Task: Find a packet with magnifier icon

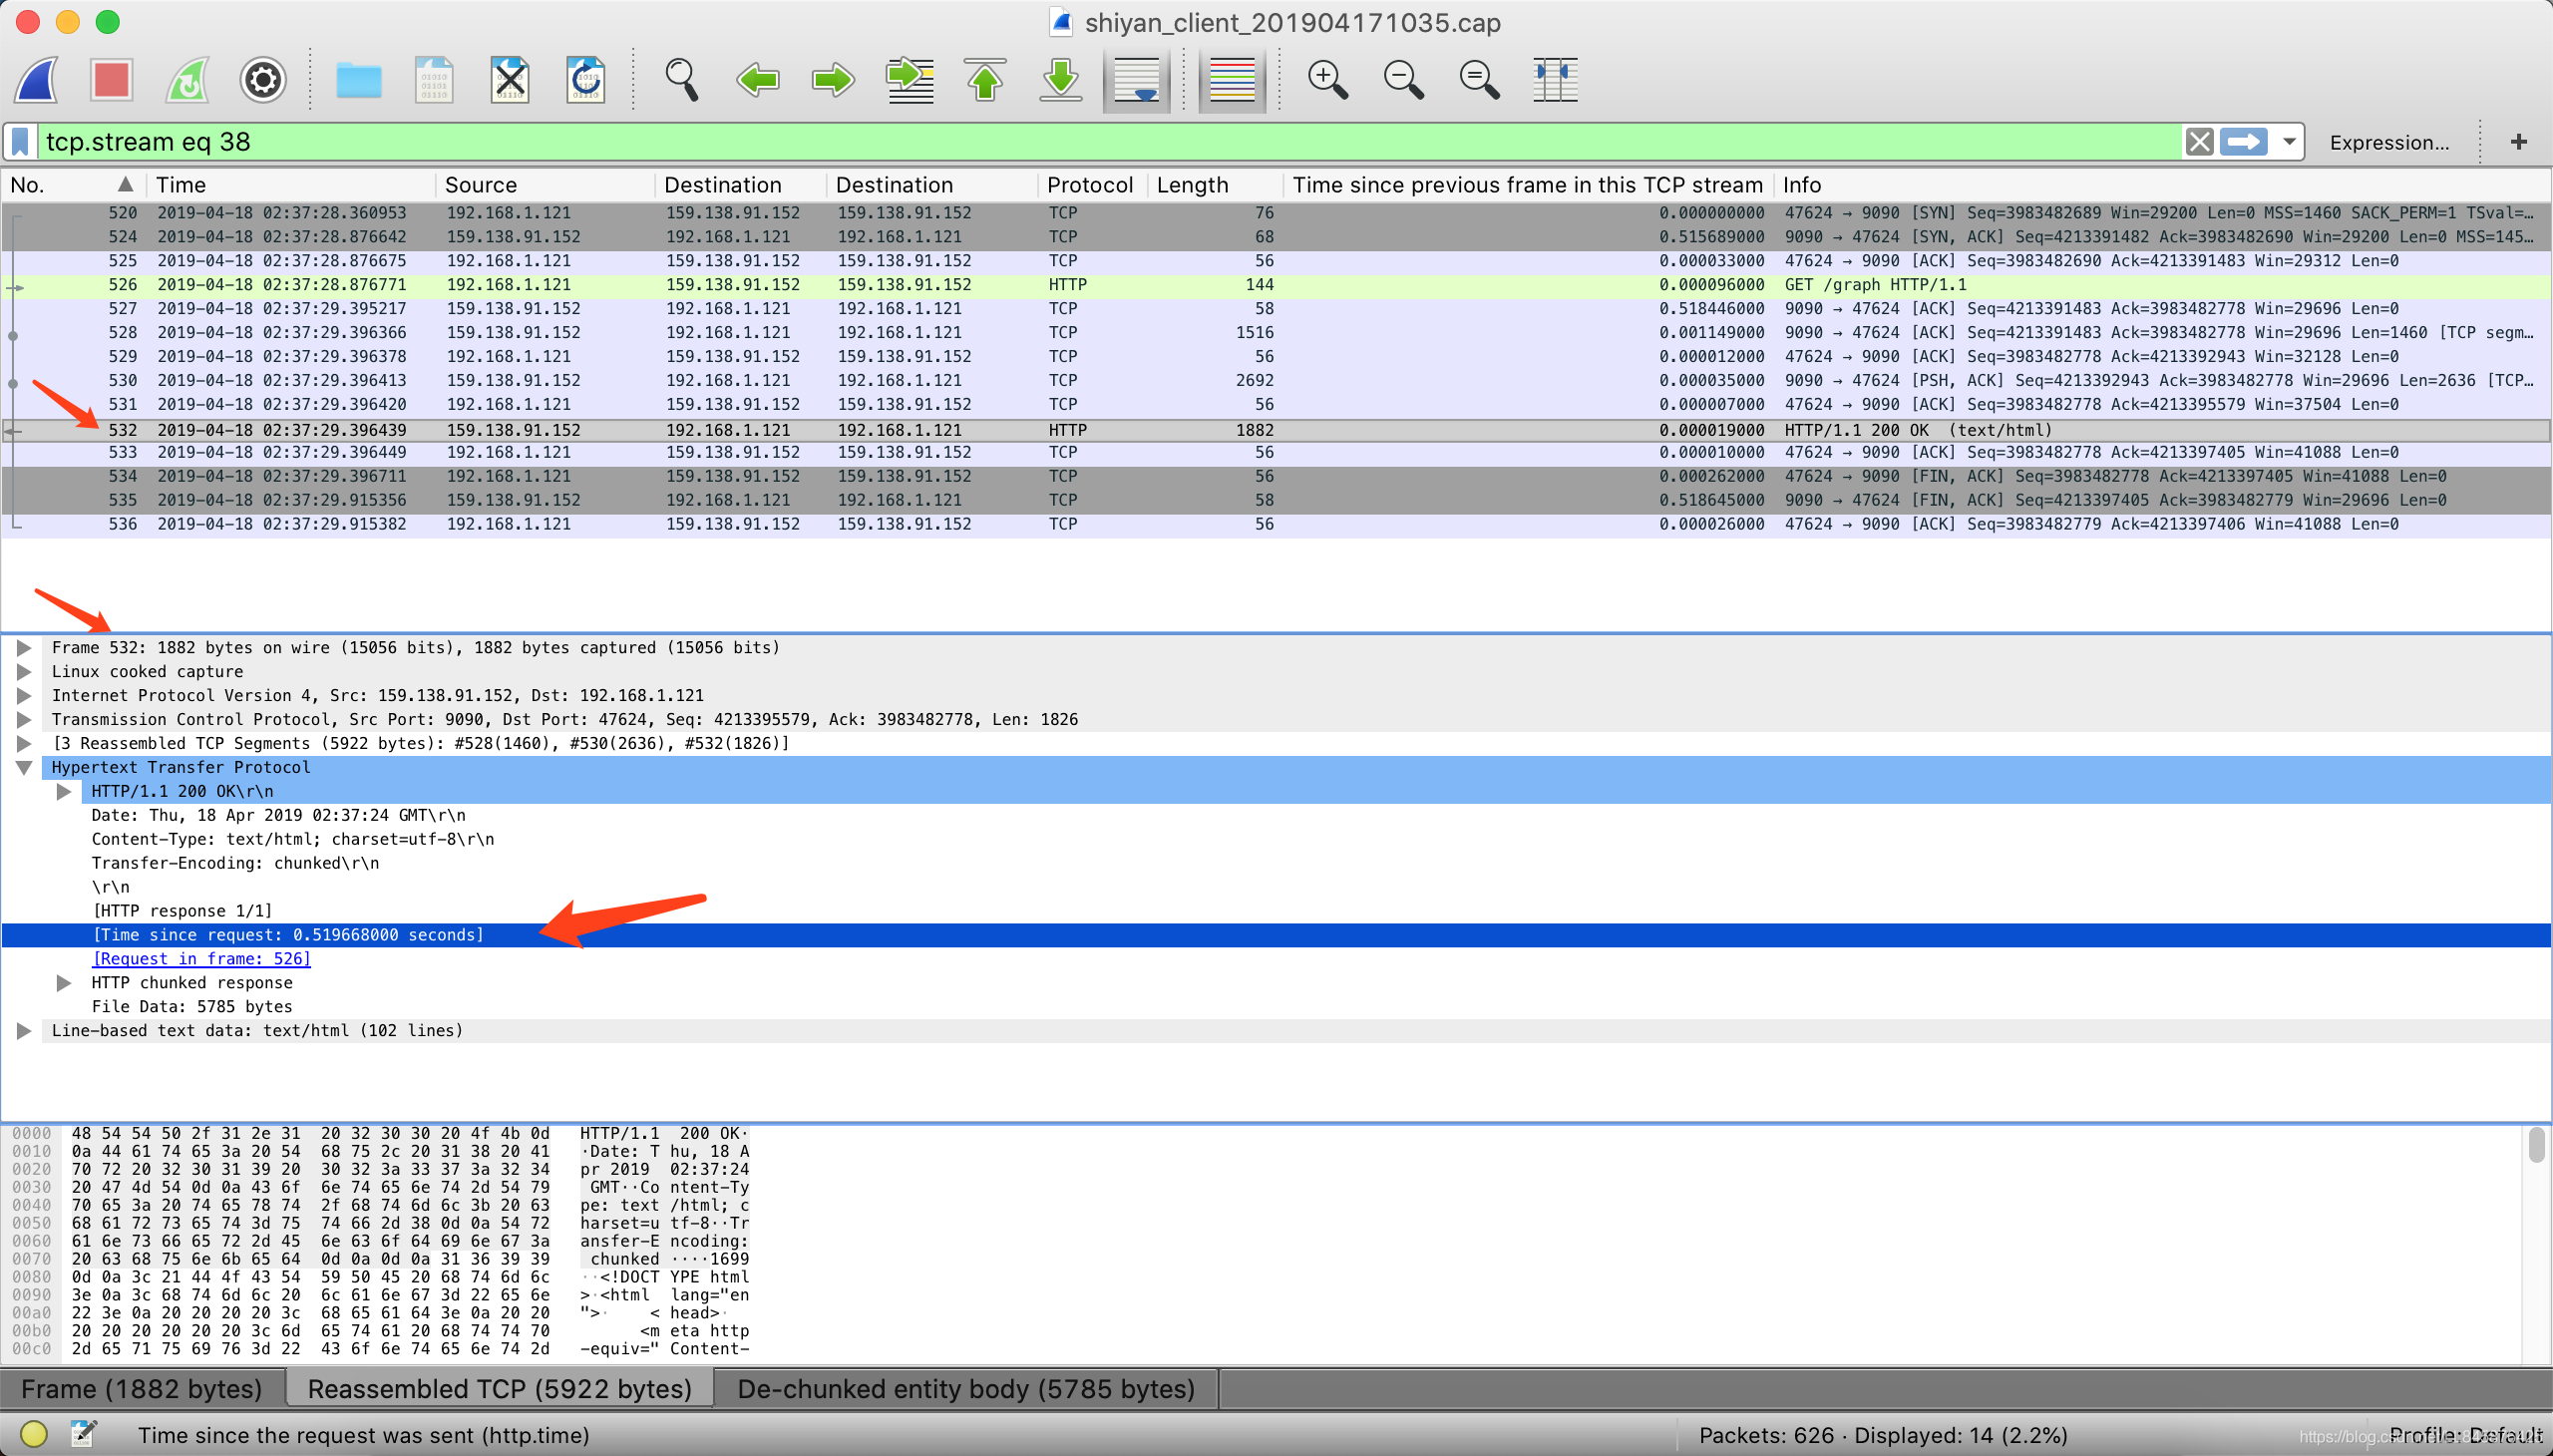Action: (682, 80)
